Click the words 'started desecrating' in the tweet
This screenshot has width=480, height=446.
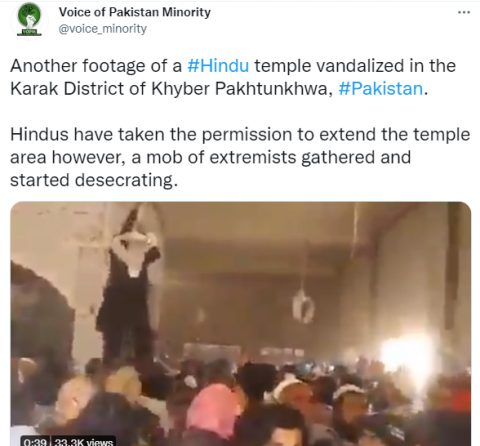tap(92, 180)
